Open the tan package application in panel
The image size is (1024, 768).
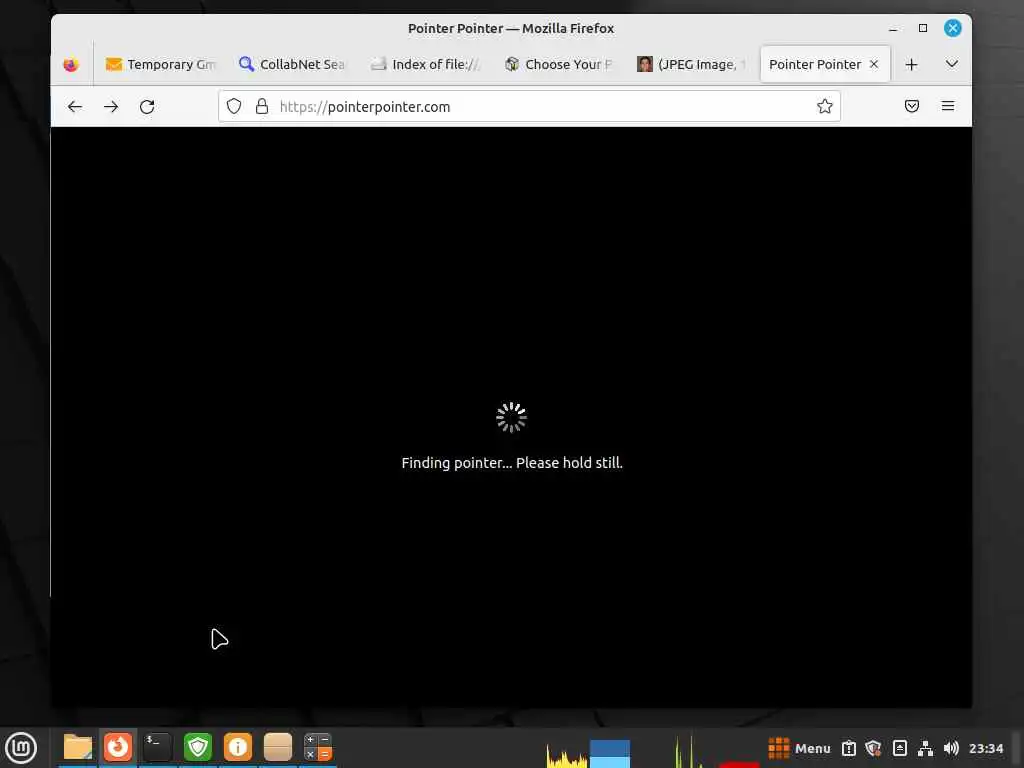[x=278, y=747]
